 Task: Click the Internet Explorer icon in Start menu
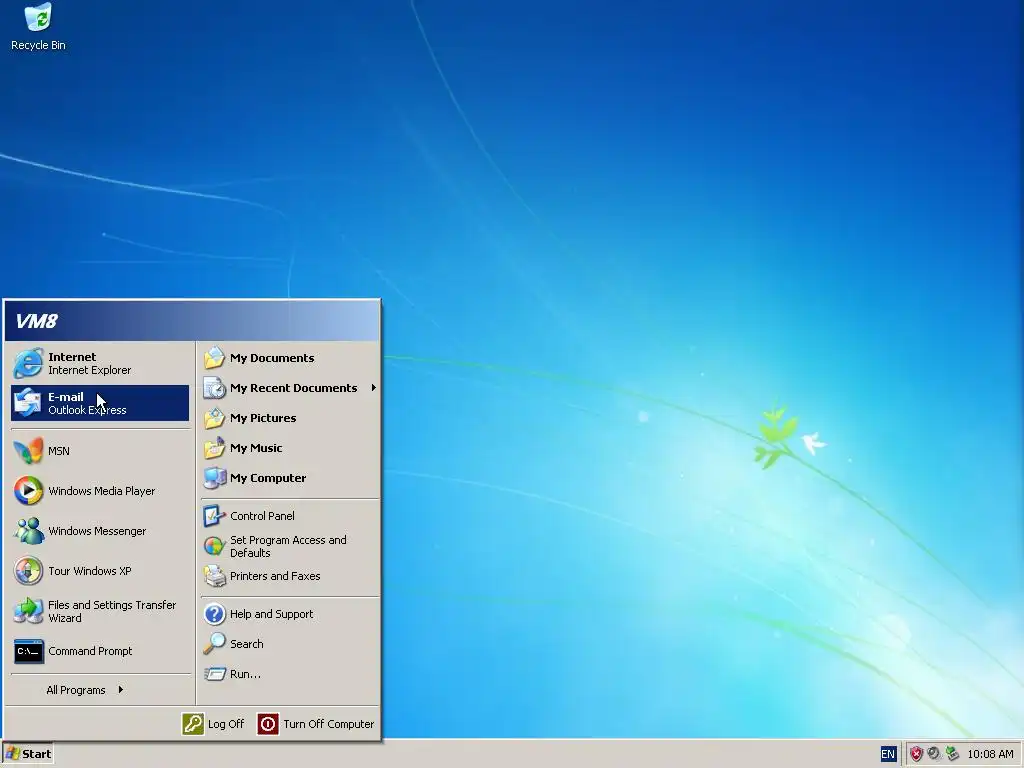pos(28,363)
